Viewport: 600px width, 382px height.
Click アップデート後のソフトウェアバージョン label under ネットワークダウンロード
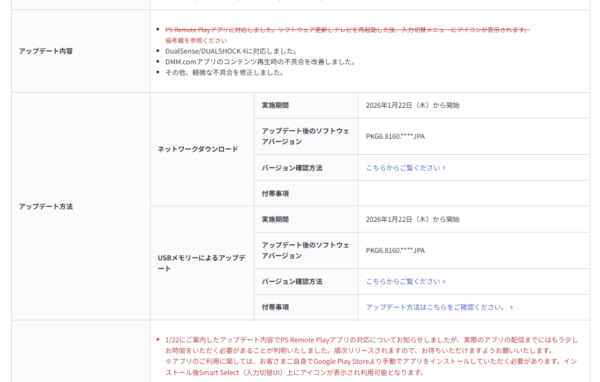click(x=305, y=136)
